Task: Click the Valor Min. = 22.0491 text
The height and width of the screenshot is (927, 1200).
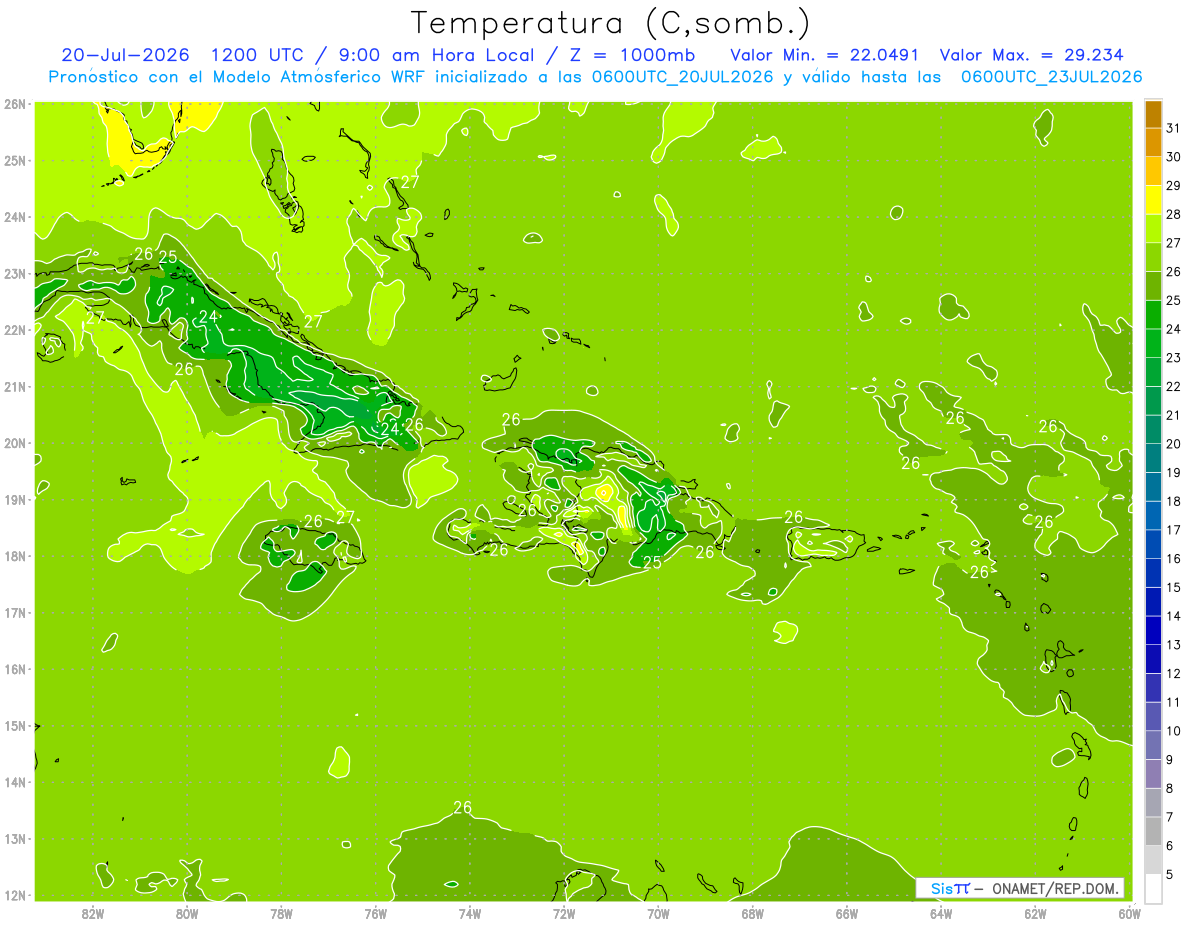Action: pyautogui.click(x=824, y=55)
